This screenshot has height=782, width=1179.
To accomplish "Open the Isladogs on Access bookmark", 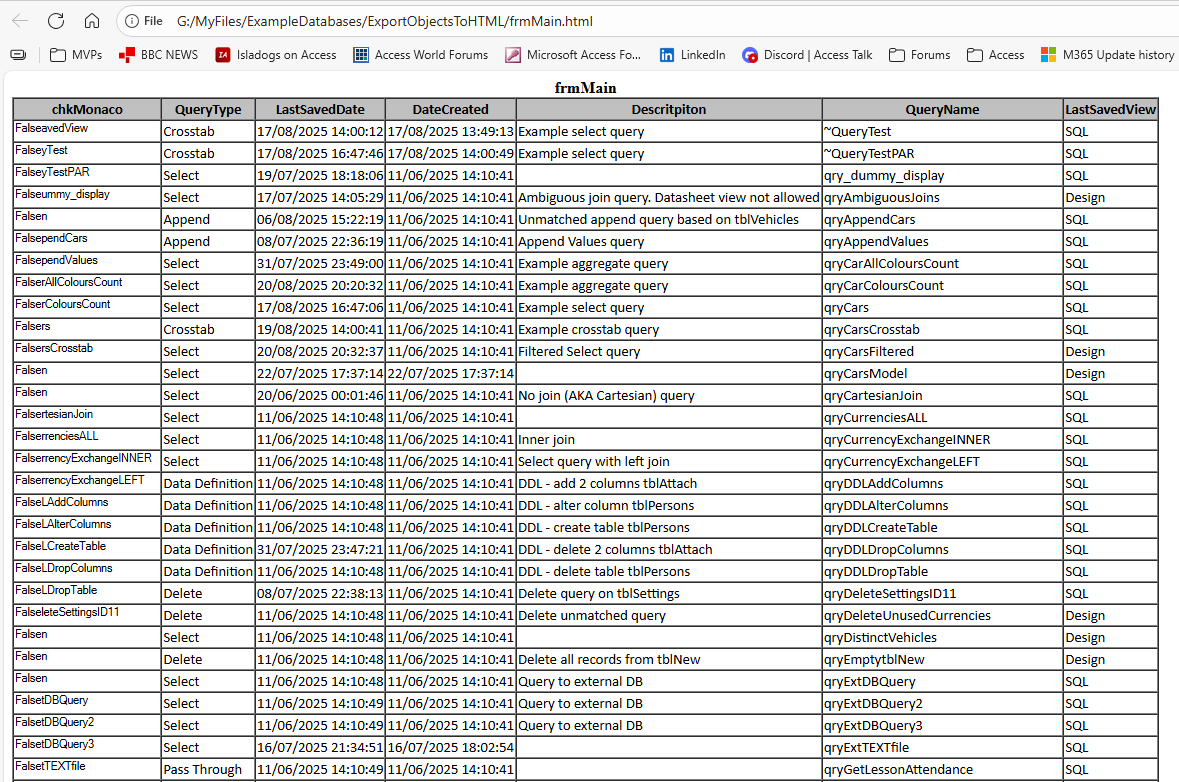I will pos(275,55).
